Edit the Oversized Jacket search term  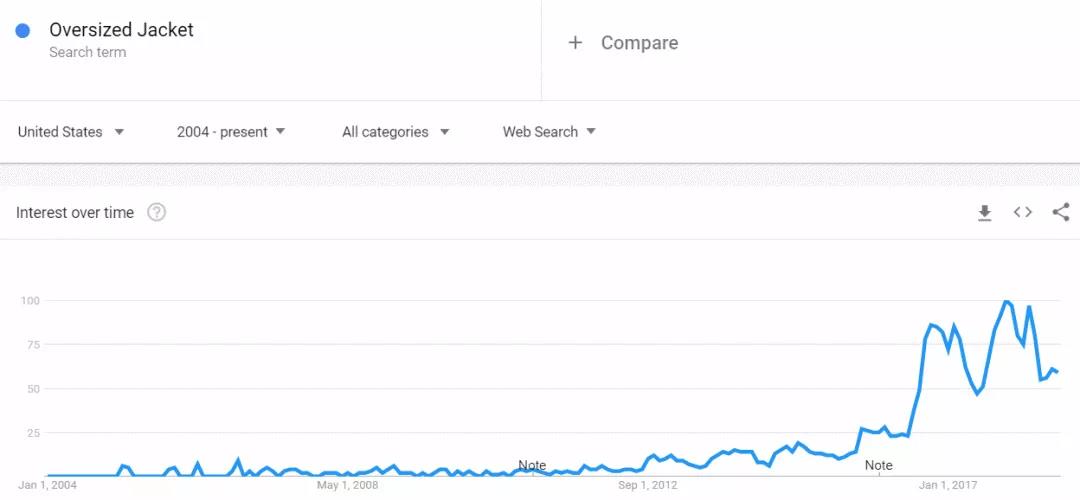click(121, 30)
